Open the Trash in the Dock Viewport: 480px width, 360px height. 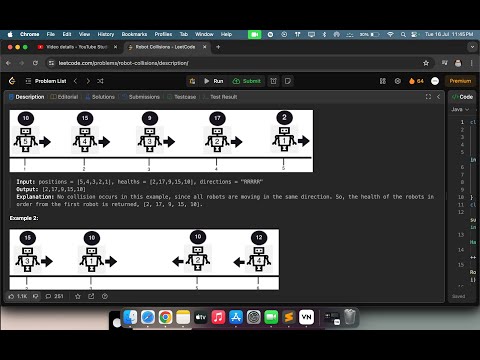[x=350, y=317]
